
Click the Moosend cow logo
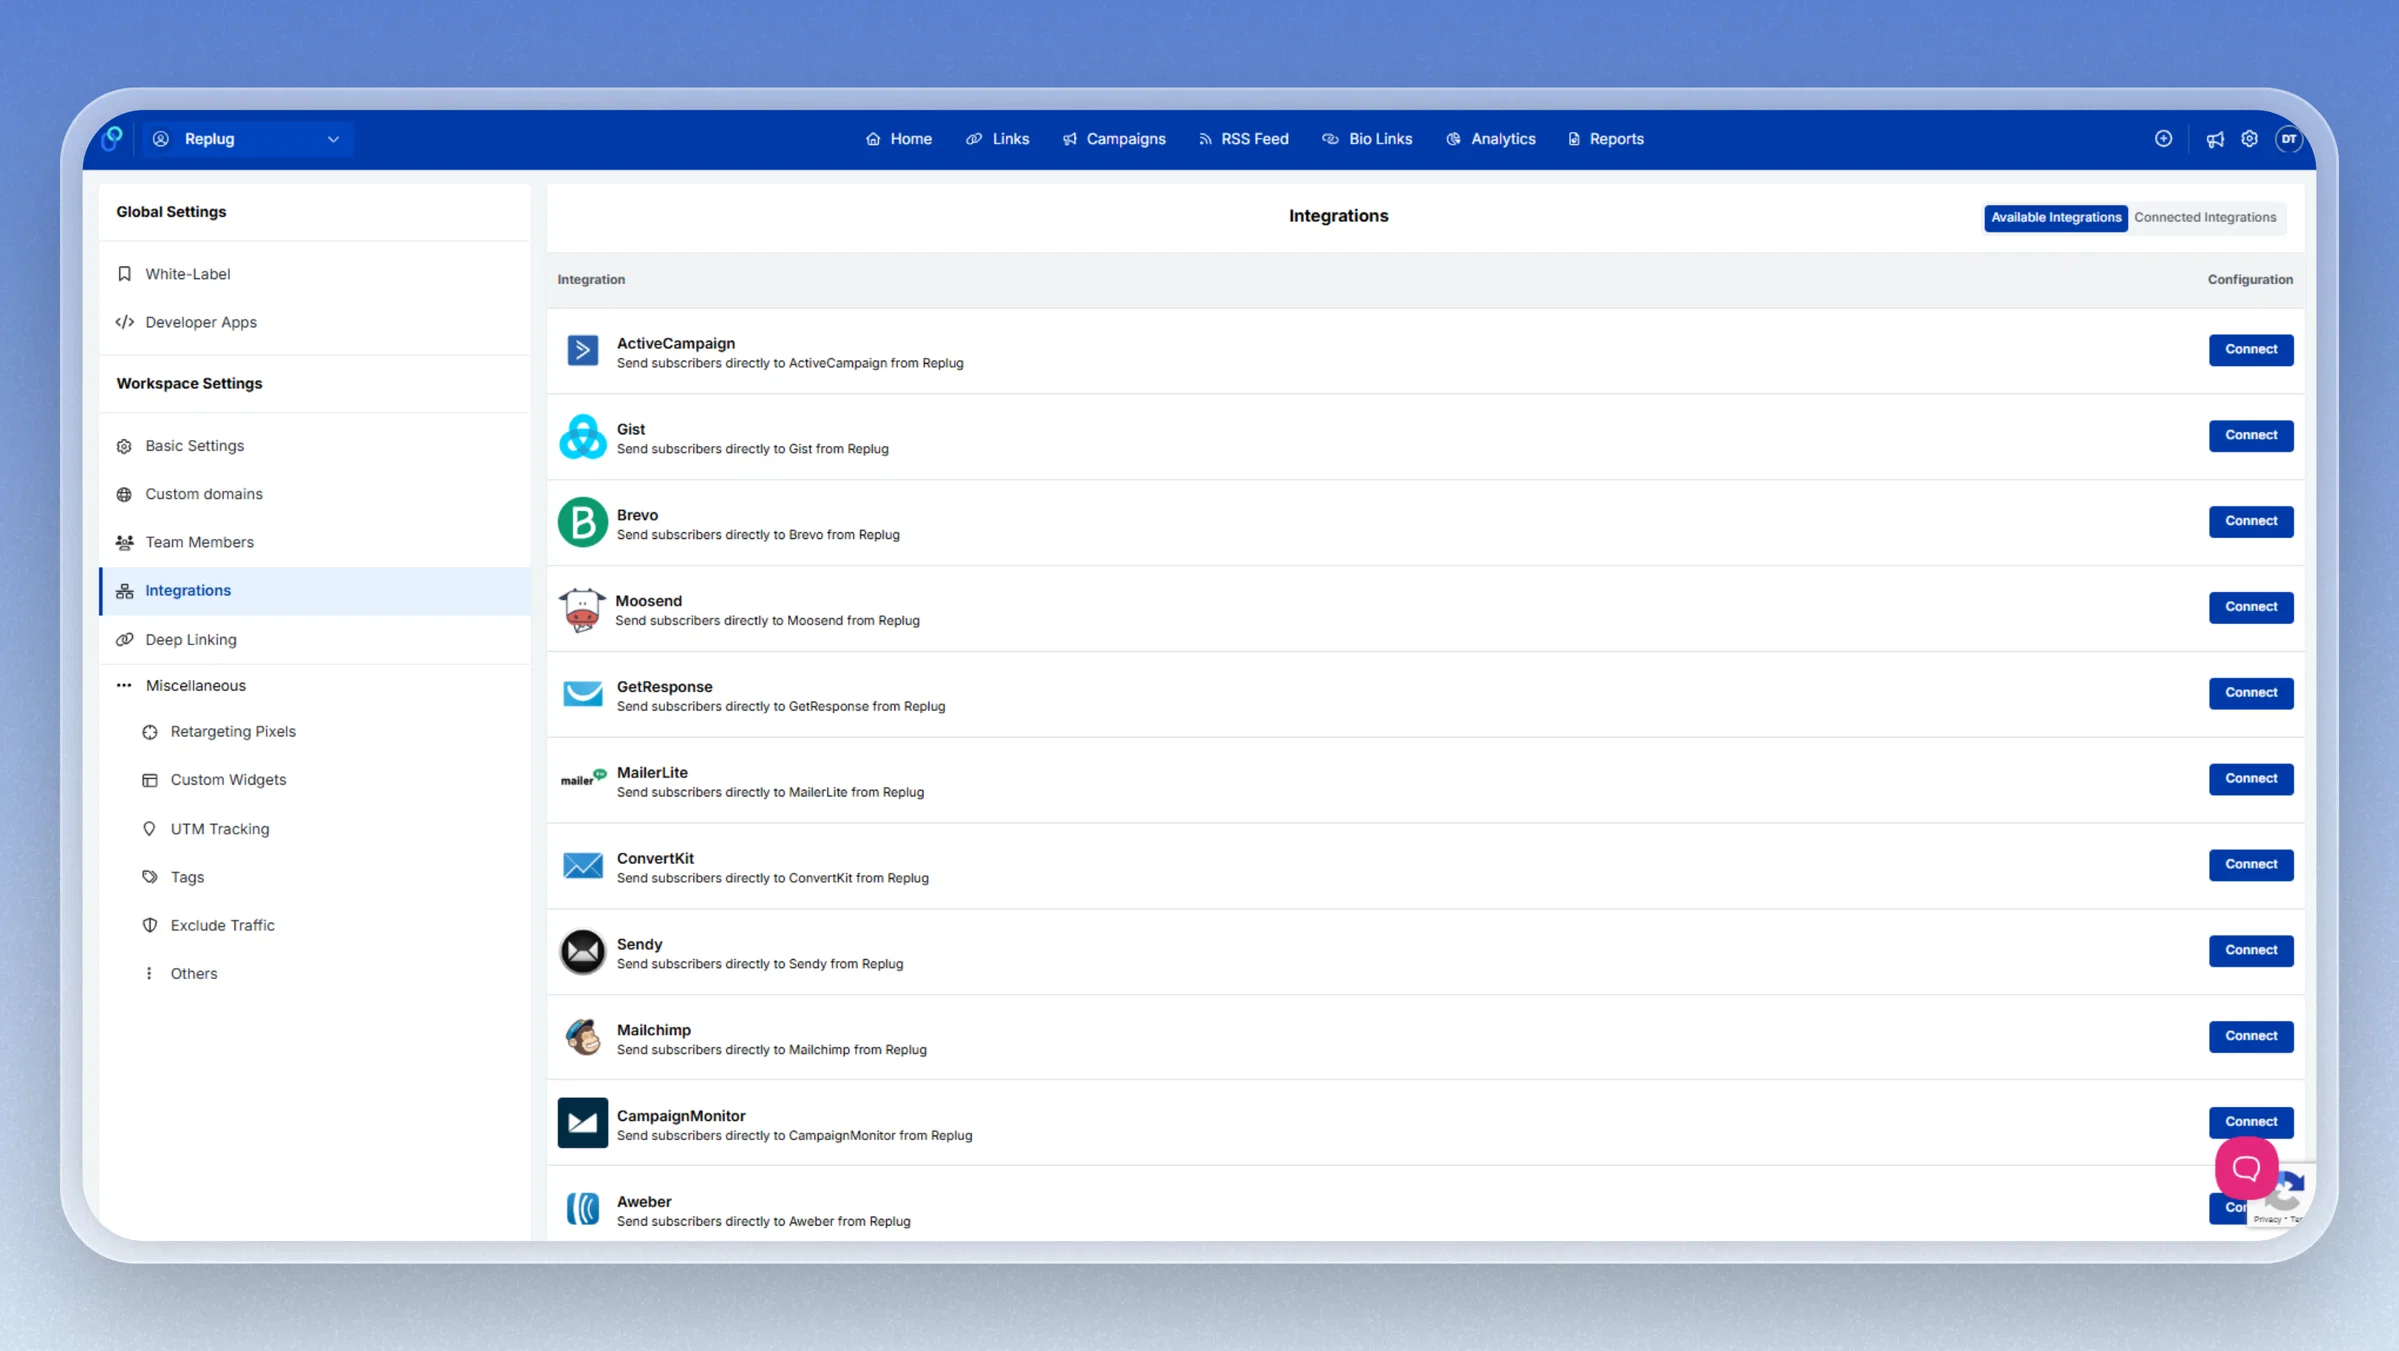point(581,608)
